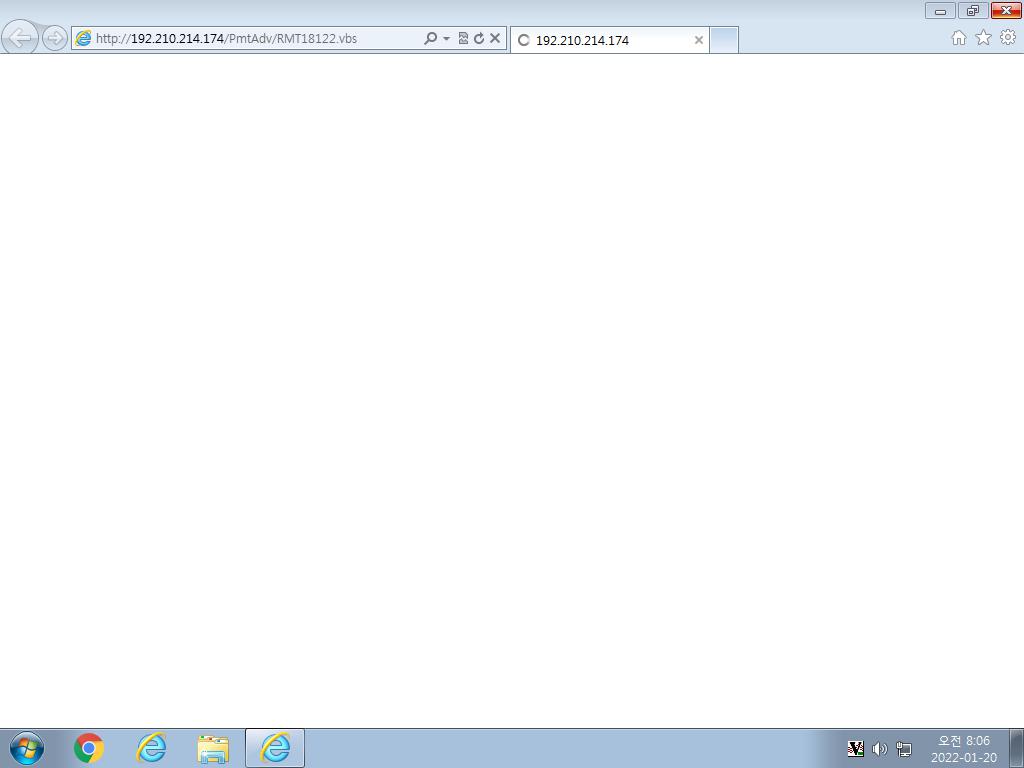Minimize the Internet Explorer window
Image resolution: width=1024 pixels, height=768 pixels.
point(940,10)
